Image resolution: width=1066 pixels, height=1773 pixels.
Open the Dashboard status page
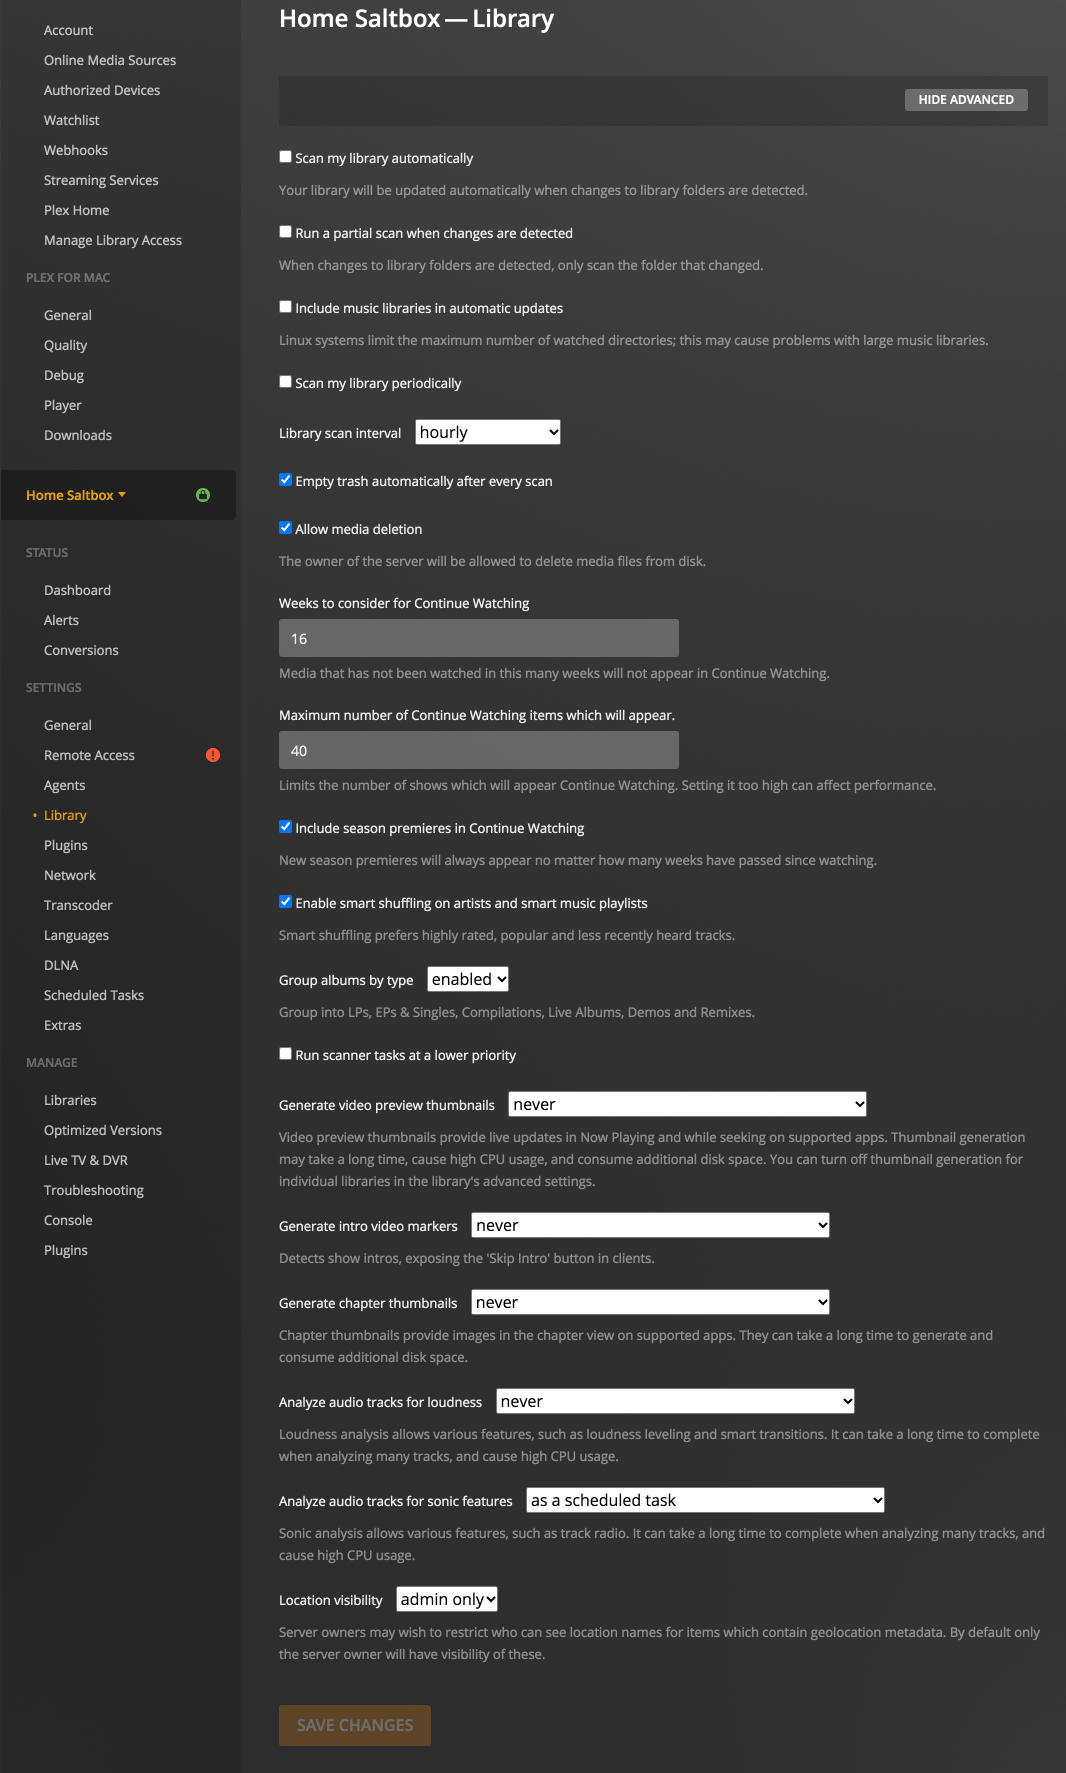77,590
